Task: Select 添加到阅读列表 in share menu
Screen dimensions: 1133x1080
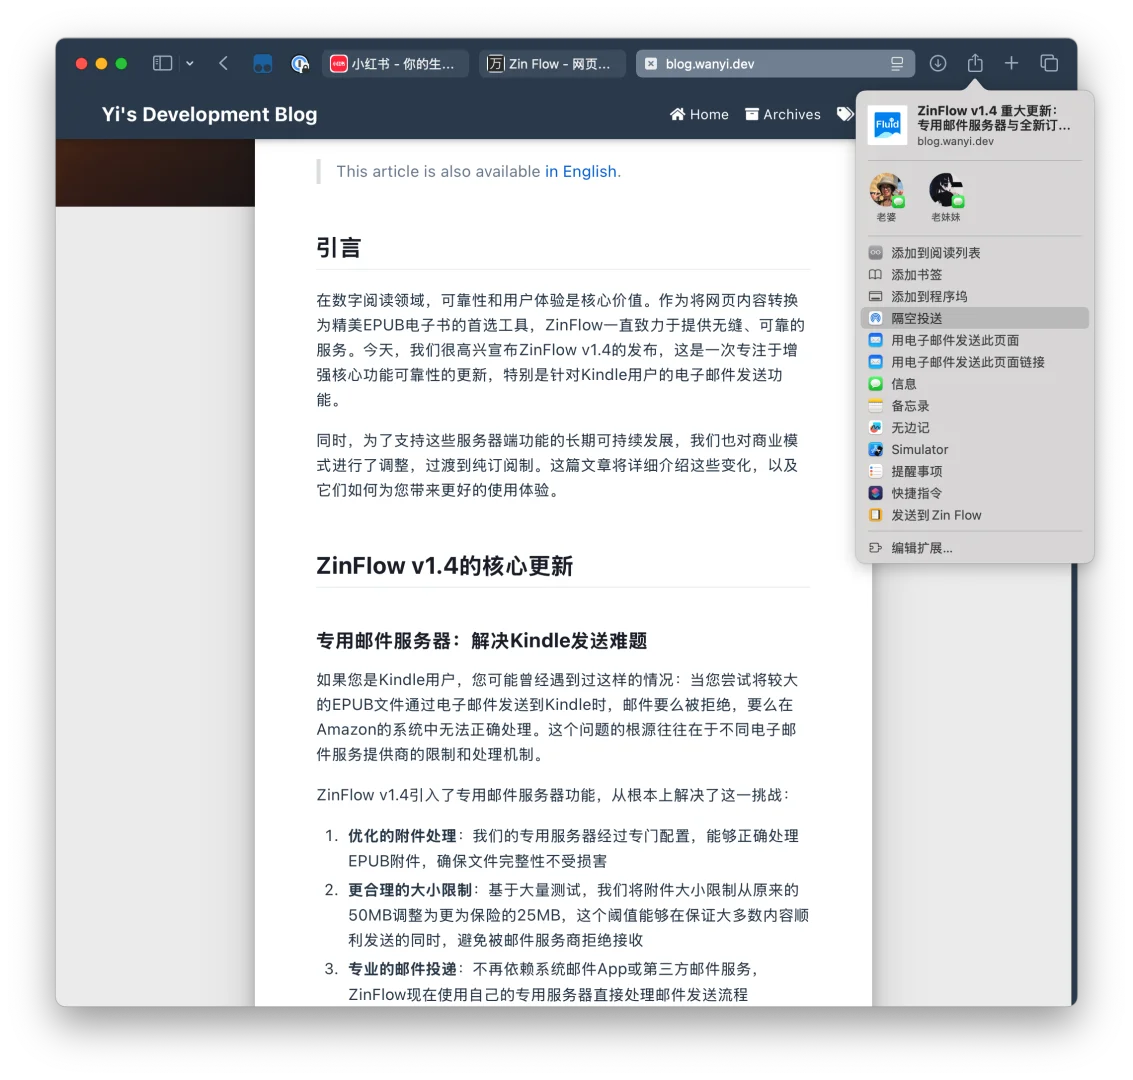Action: coord(975,253)
